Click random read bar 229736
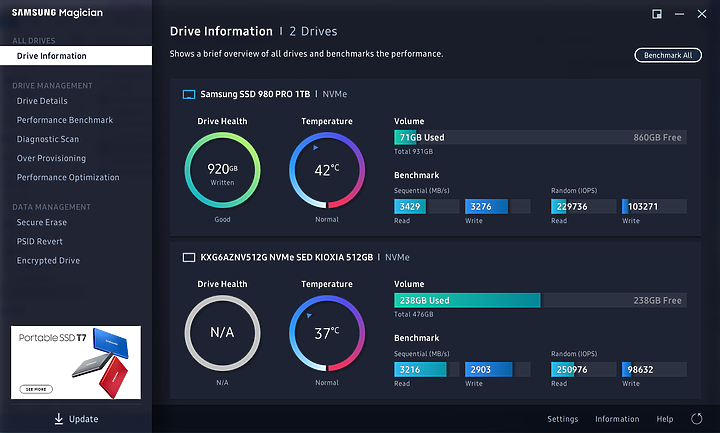Image resolution: width=720 pixels, height=433 pixels. (x=584, y=207)
